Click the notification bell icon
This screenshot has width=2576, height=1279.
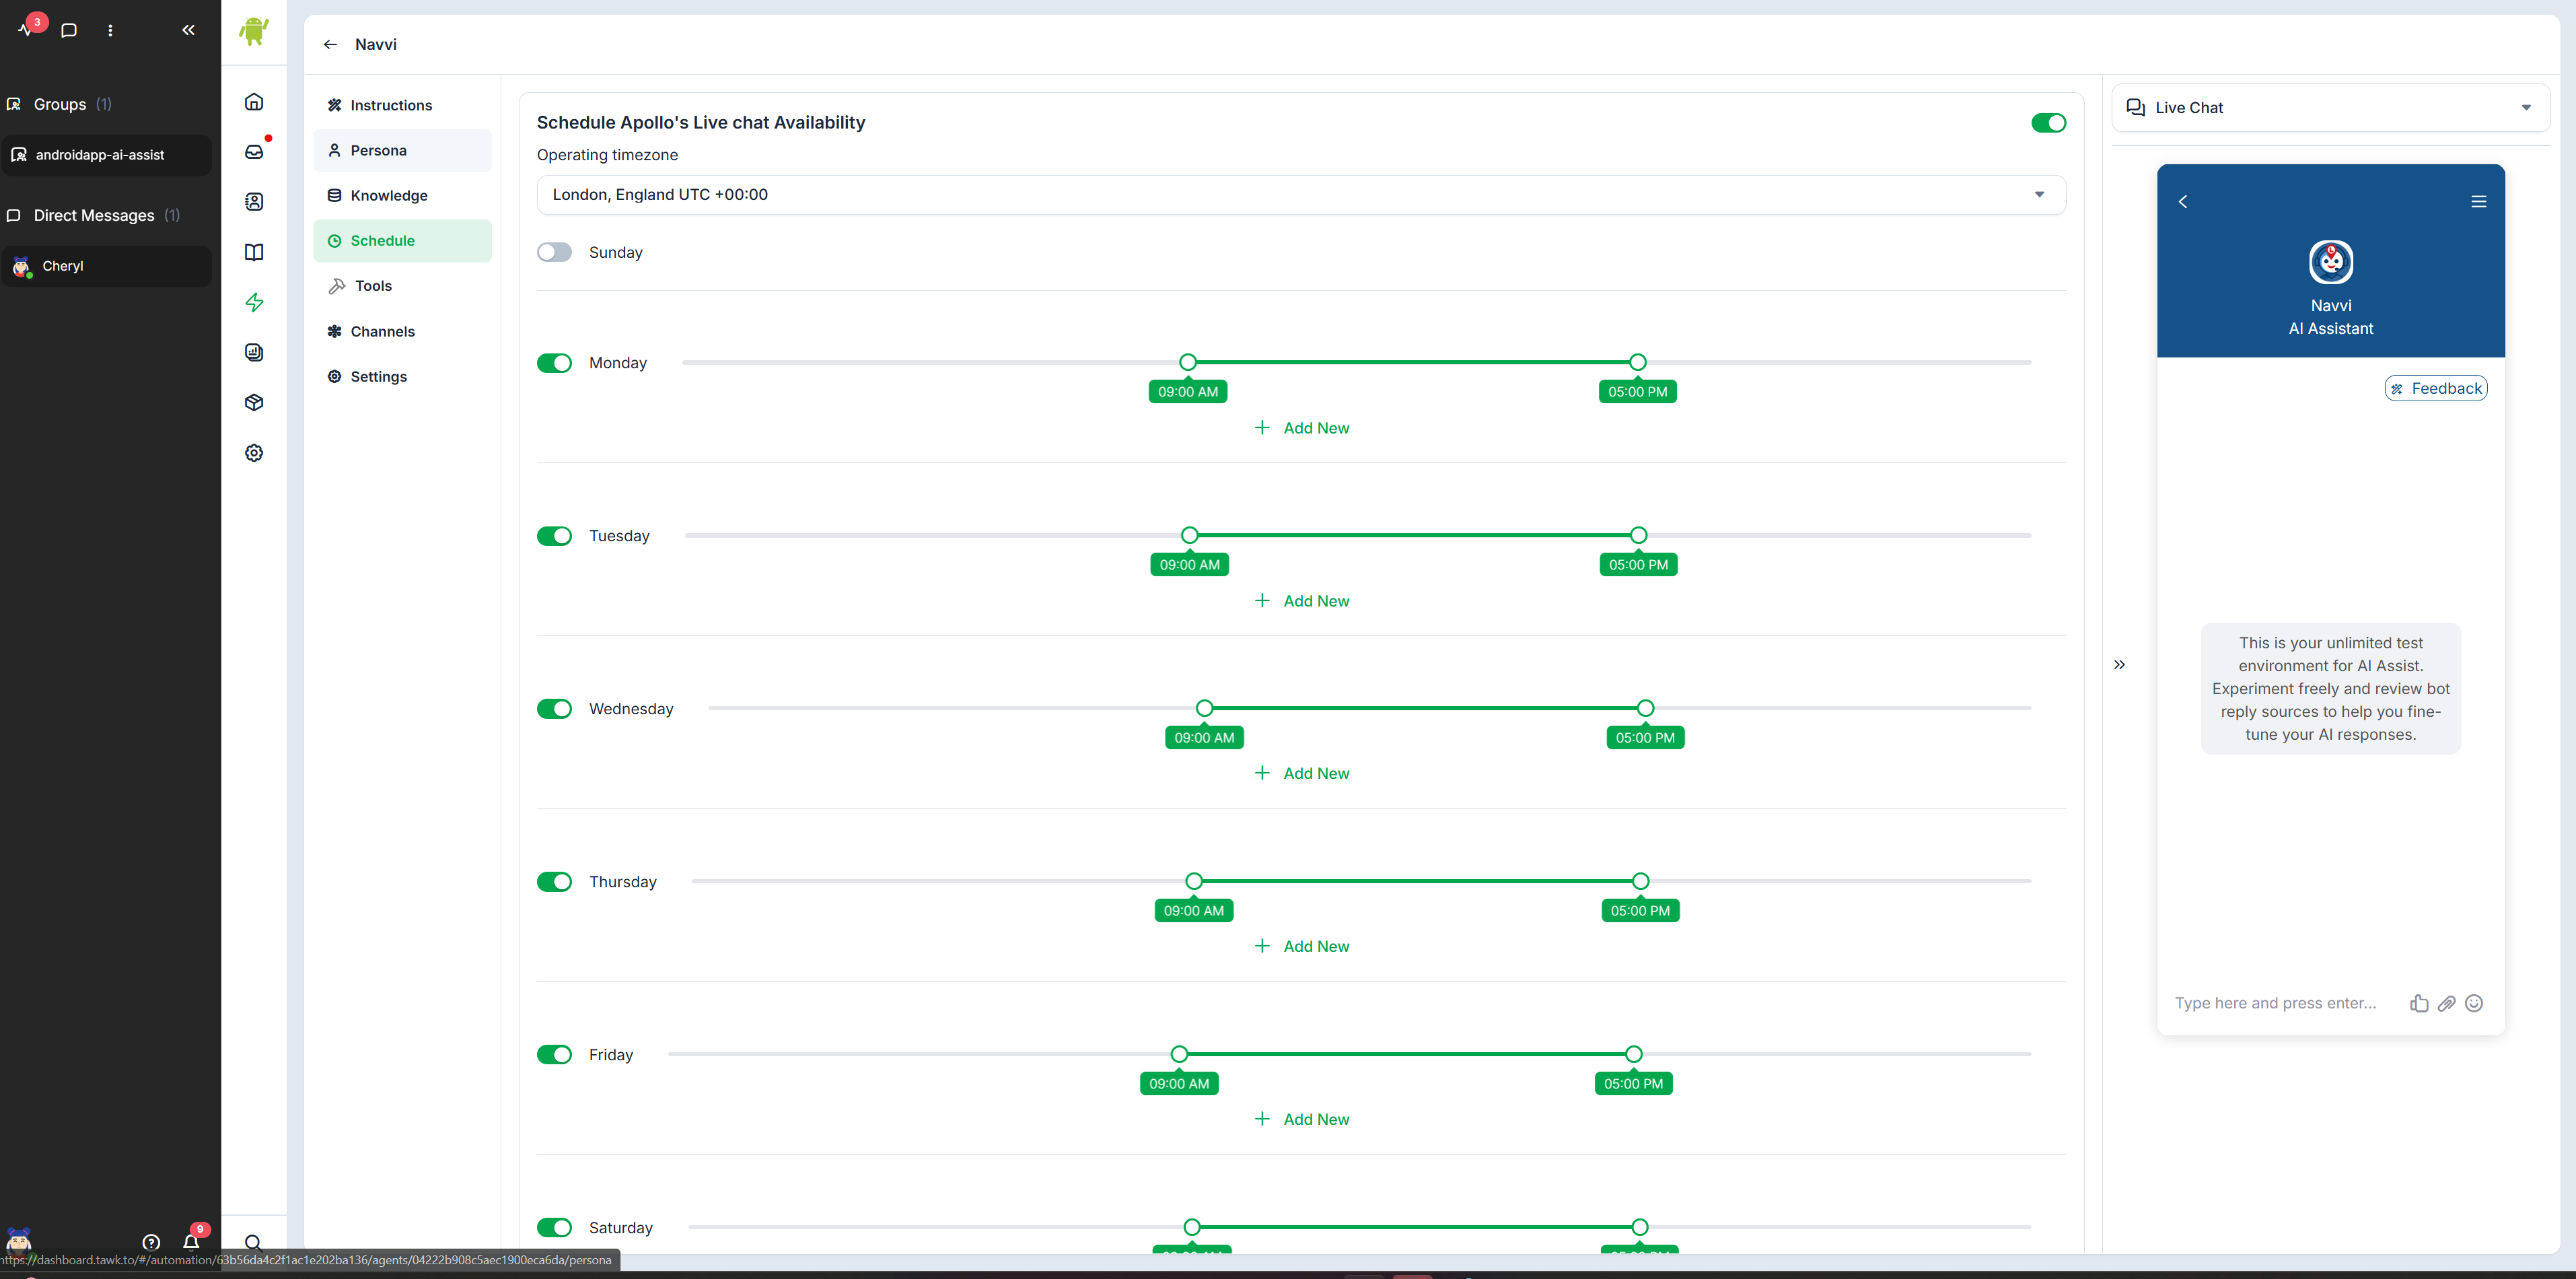click(x=191, y=1241)
